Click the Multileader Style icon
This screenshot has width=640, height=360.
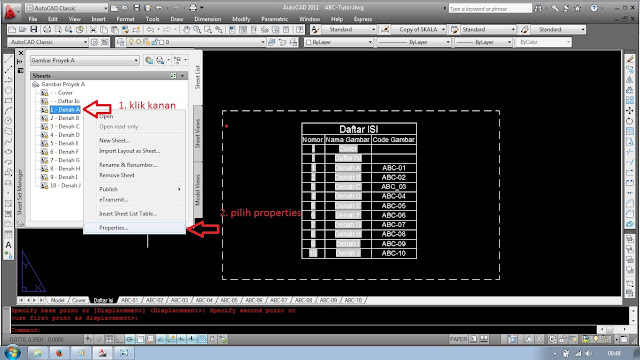click(524, 29)
